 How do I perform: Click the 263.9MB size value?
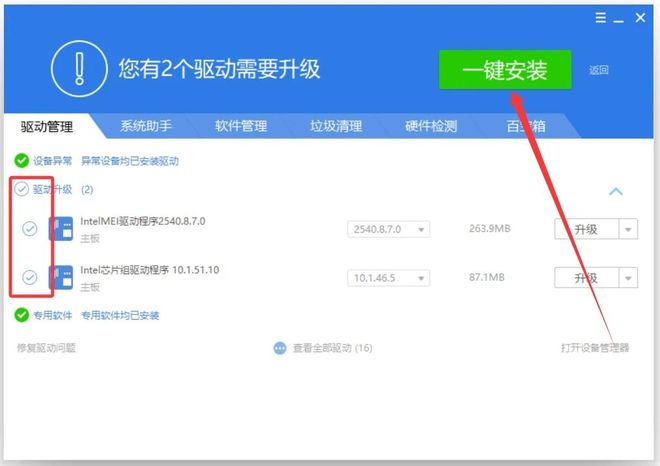(x=490, y=229)
